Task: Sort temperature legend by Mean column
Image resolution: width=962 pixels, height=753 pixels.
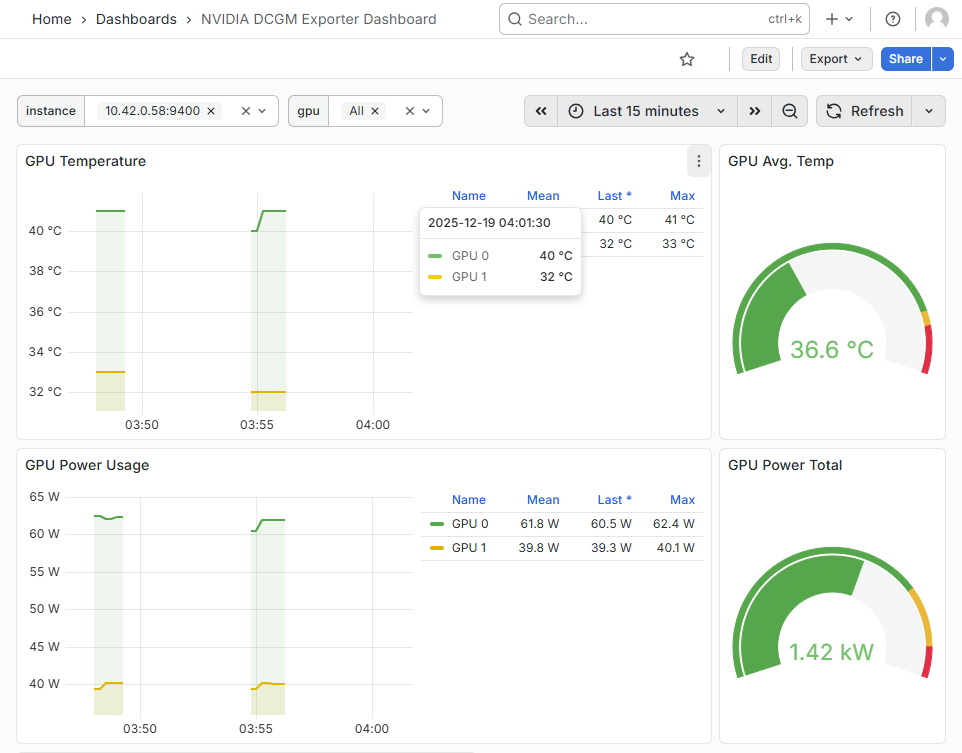Action: click(x=543, y=196)
